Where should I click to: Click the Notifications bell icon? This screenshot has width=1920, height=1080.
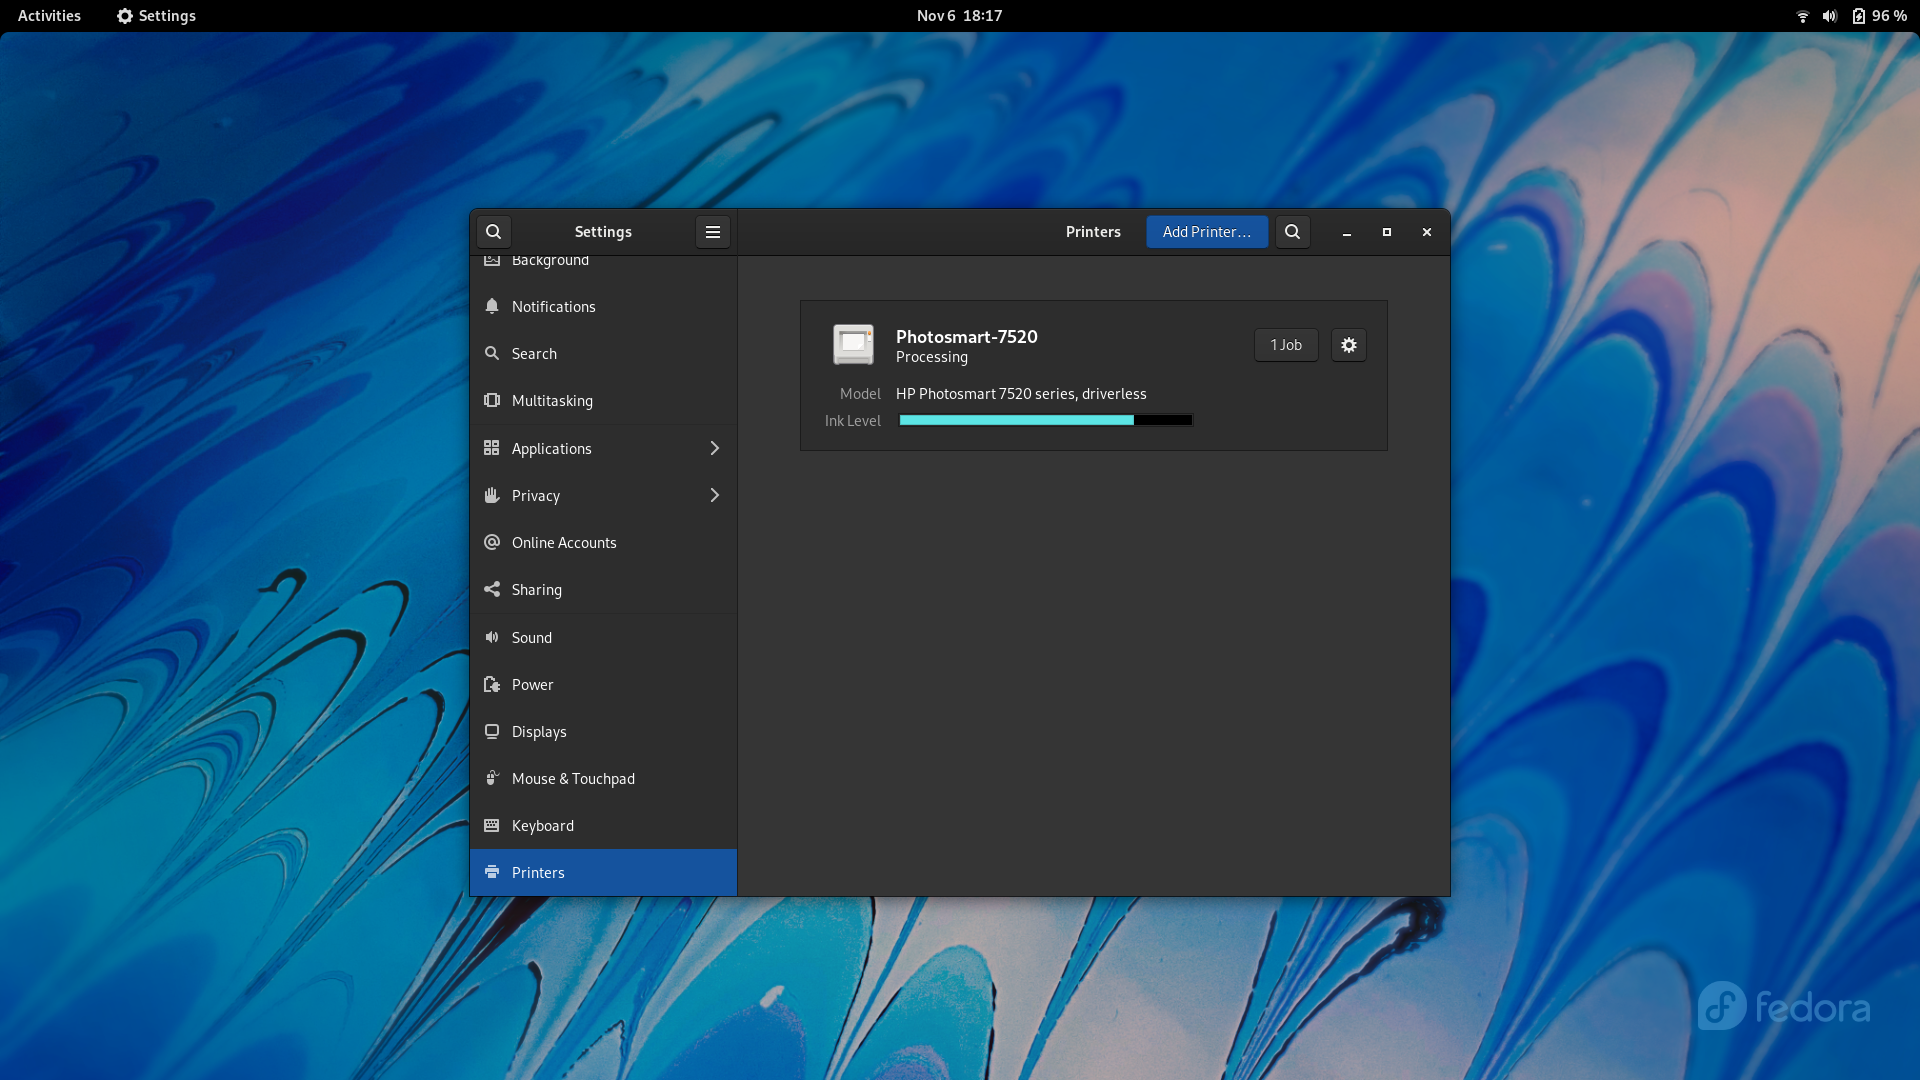point(492,306)
